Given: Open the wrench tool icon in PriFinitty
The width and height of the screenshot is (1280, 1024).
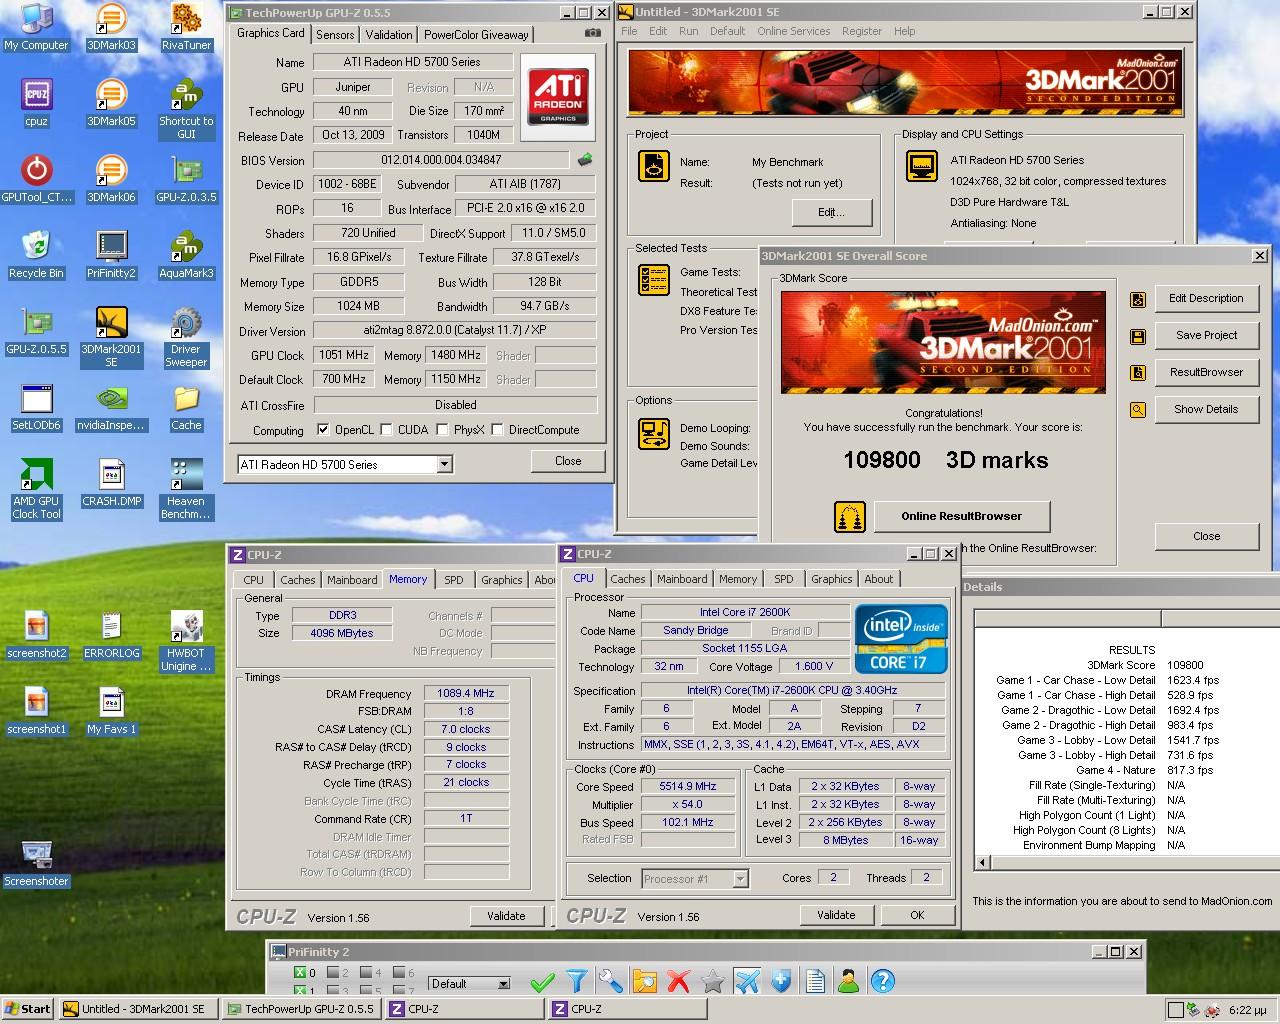Looking at the screenshot, I should (611, 982).
